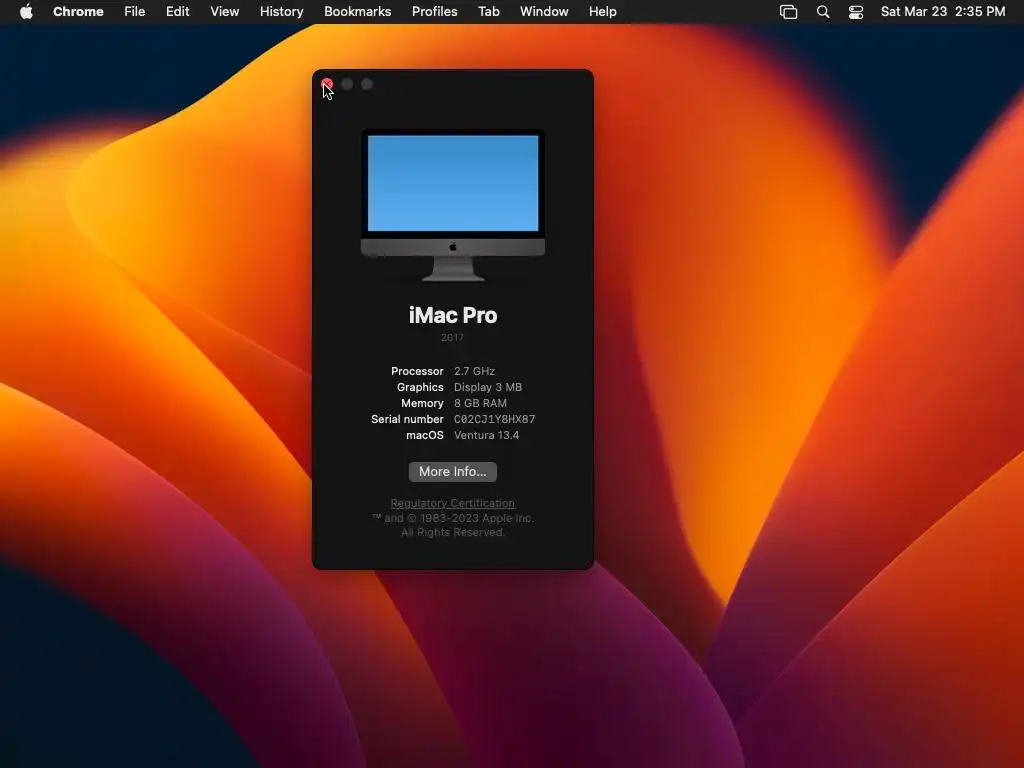1024x768 pixels.
Task: Open the Bookmarks menu
Action: 357,12
